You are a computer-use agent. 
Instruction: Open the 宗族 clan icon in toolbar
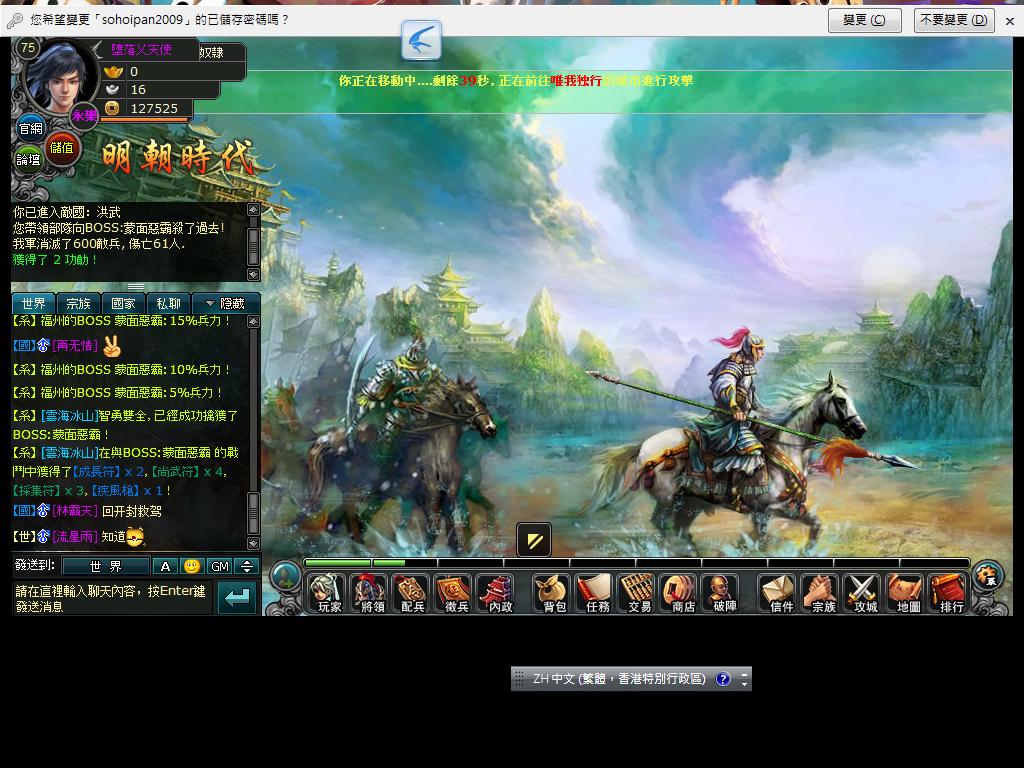[x=822, y=593]
